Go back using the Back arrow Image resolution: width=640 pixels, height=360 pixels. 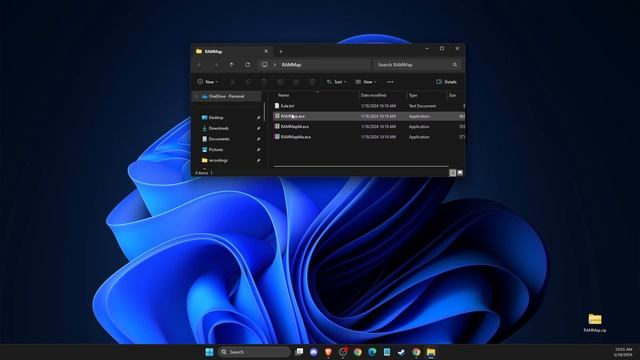[x=200, y=64]
